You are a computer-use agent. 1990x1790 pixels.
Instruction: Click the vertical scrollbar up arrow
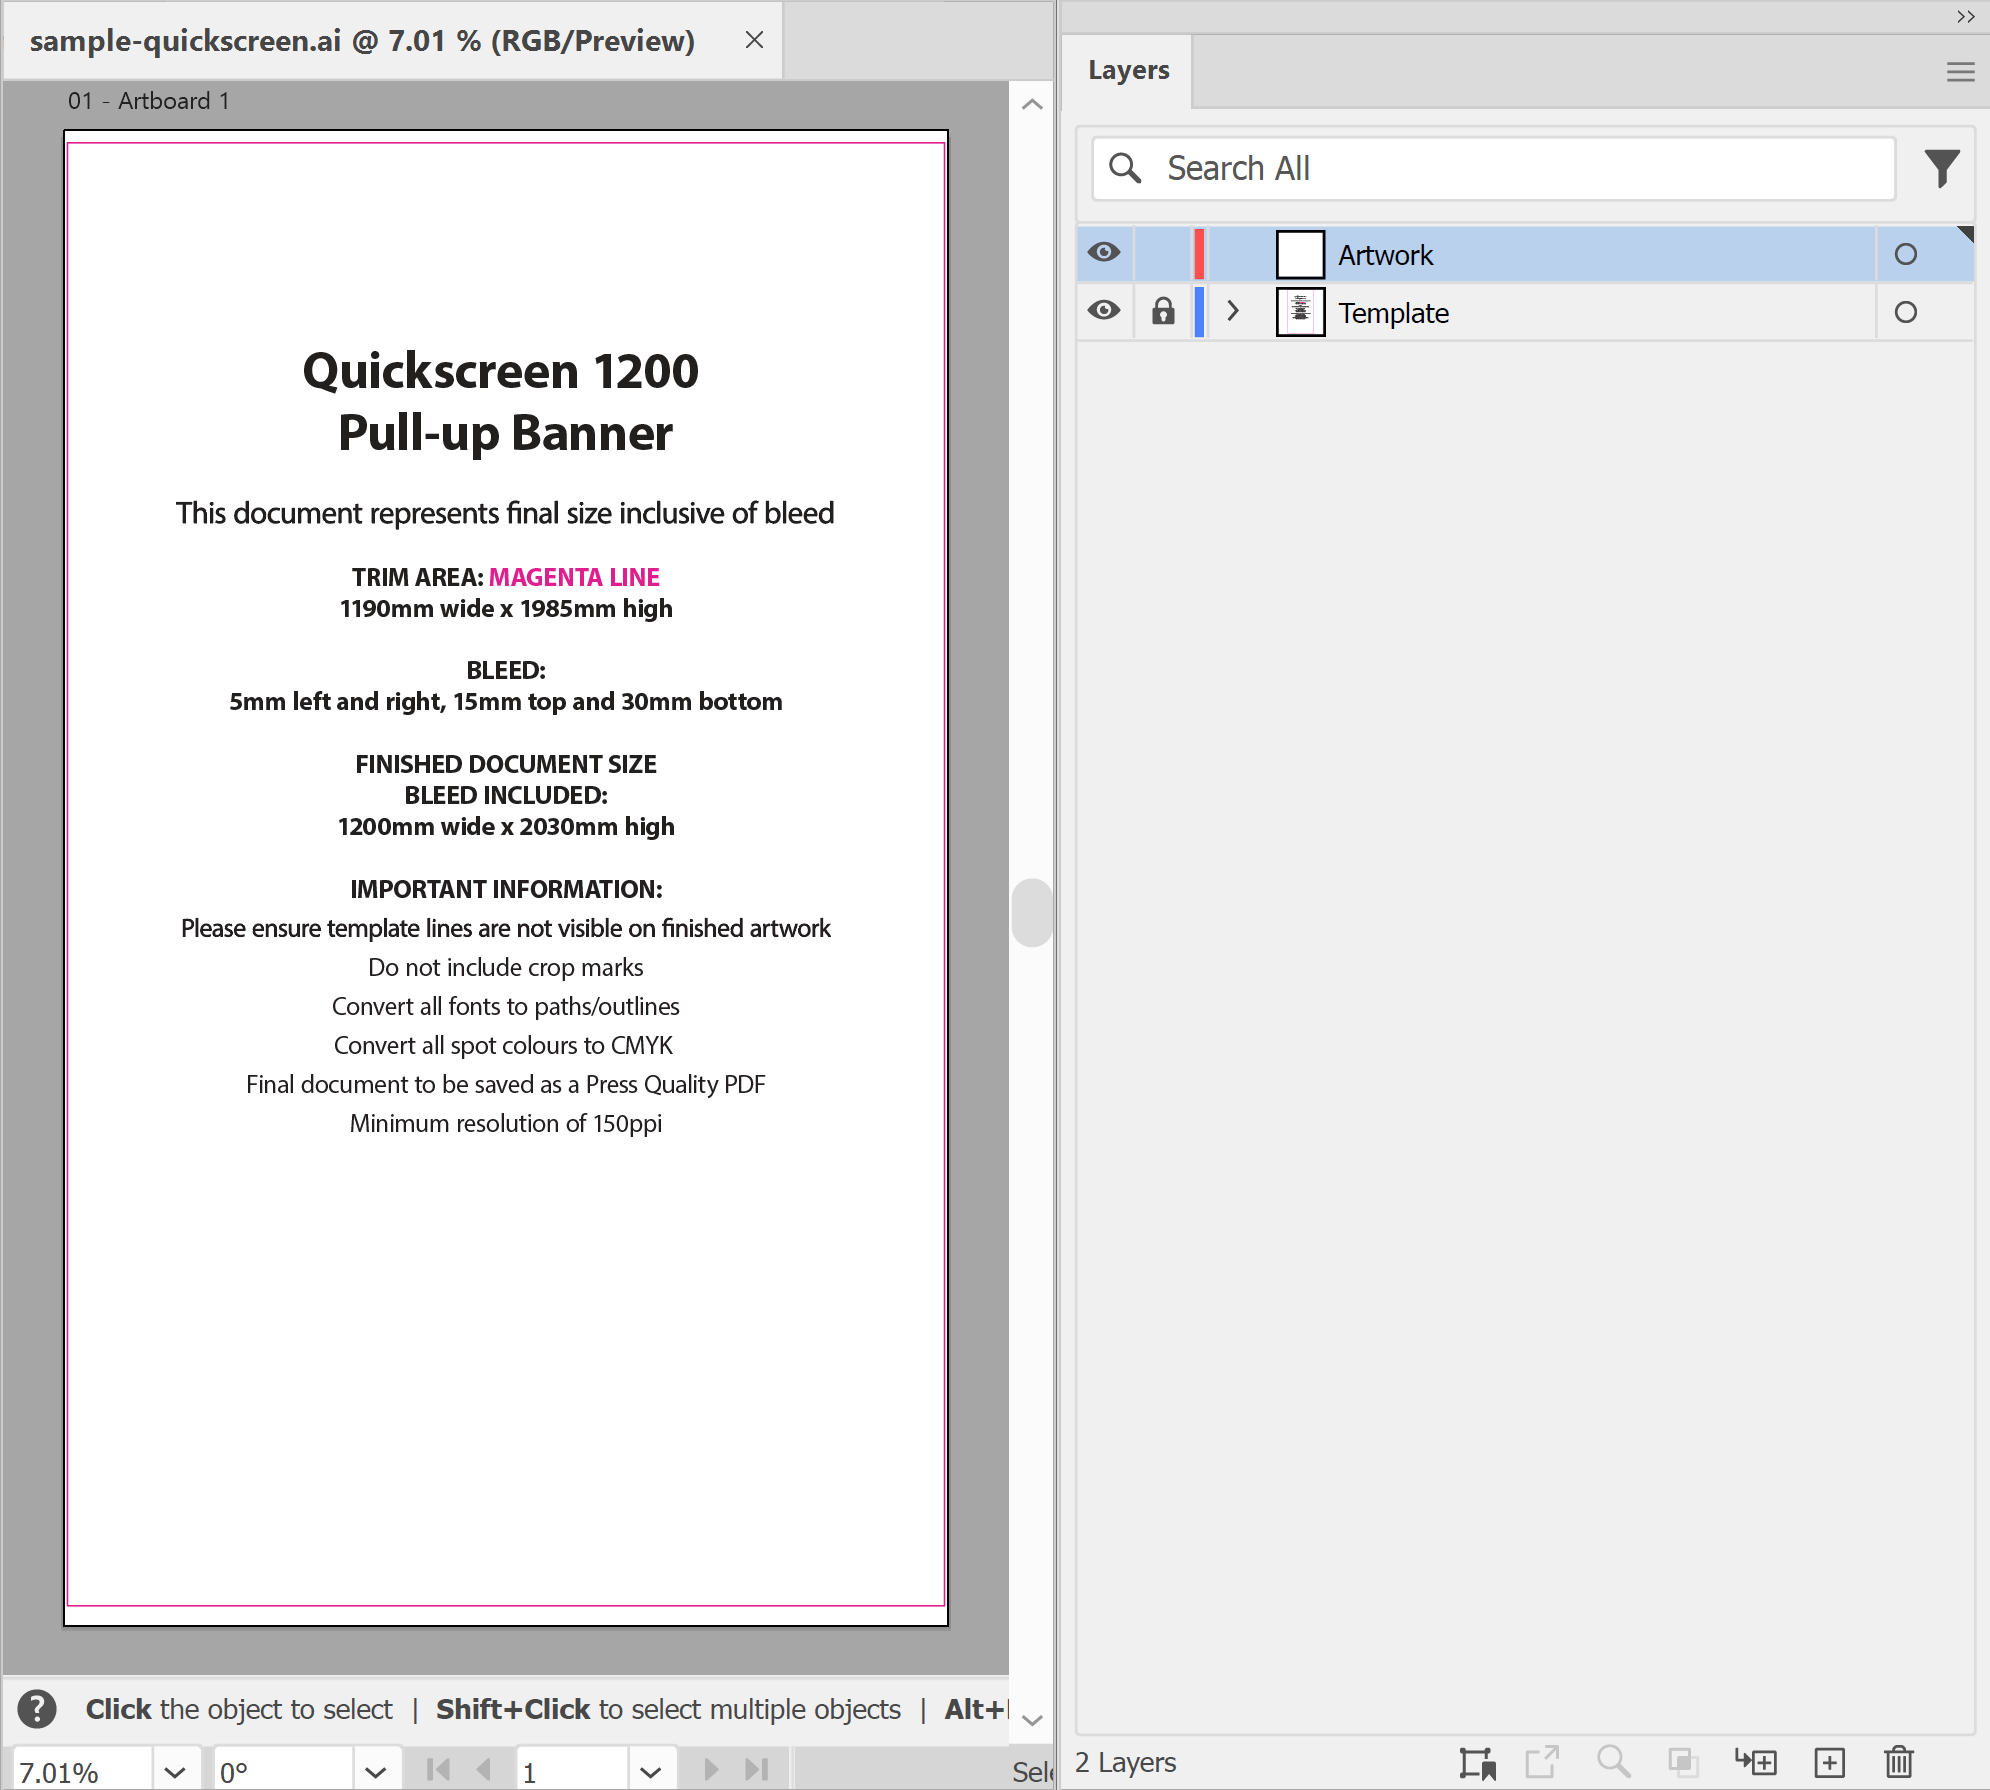pyautogui.click(x=1032, y=104)
